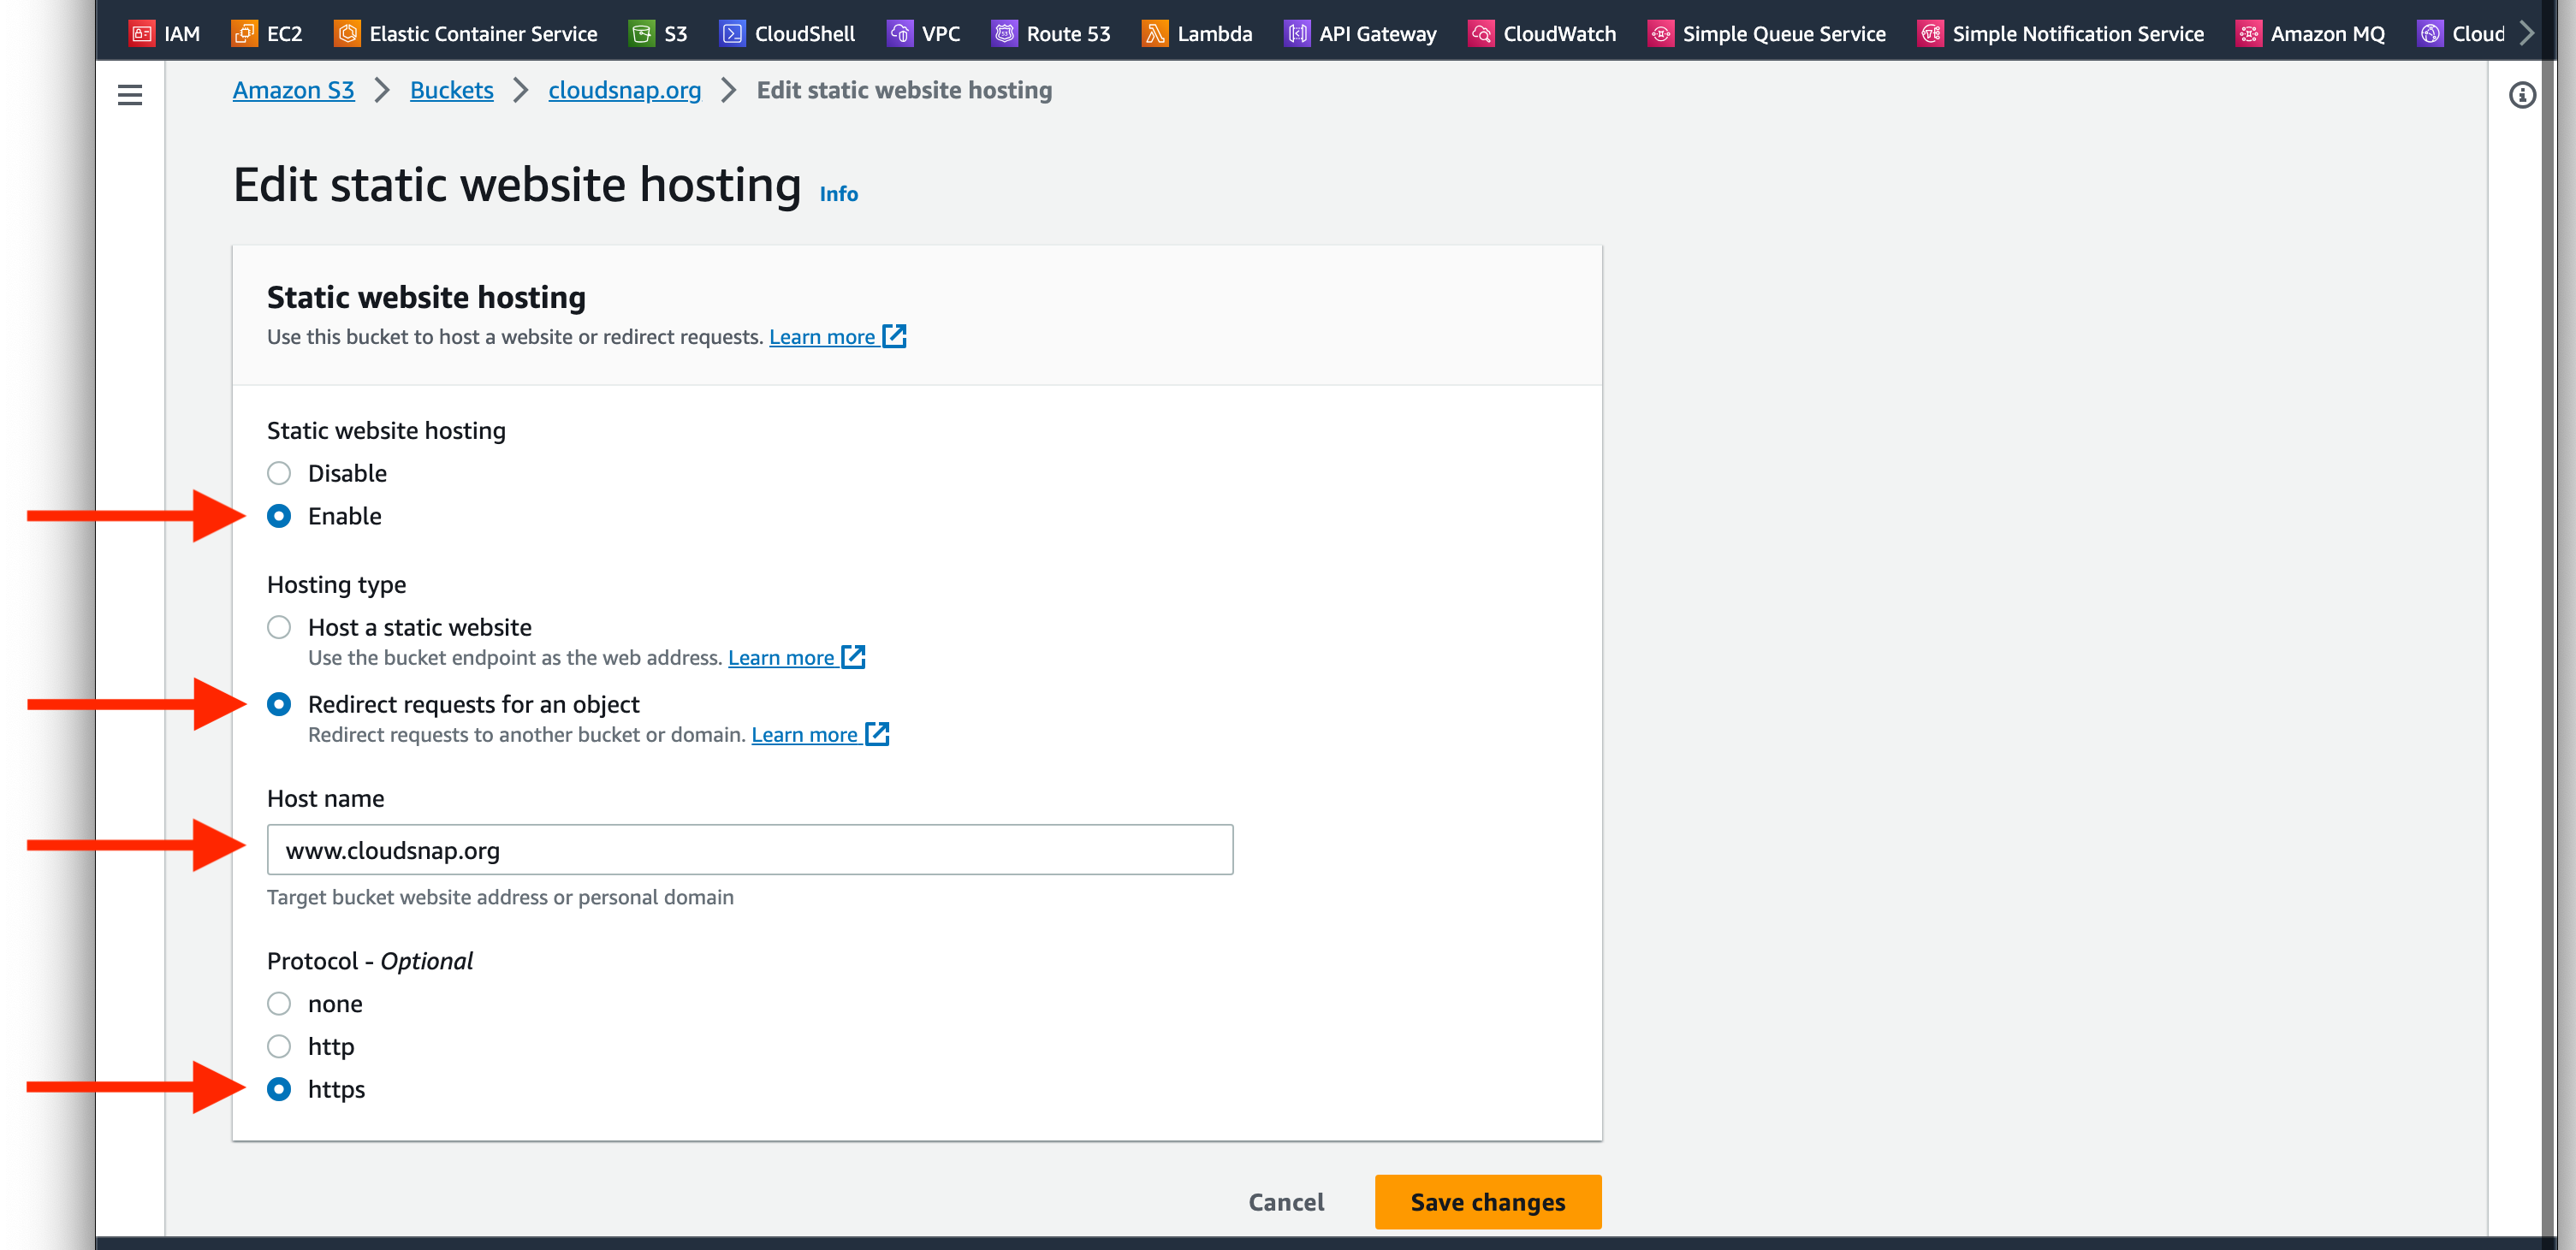Choose Host a static website option

(279, 627)
